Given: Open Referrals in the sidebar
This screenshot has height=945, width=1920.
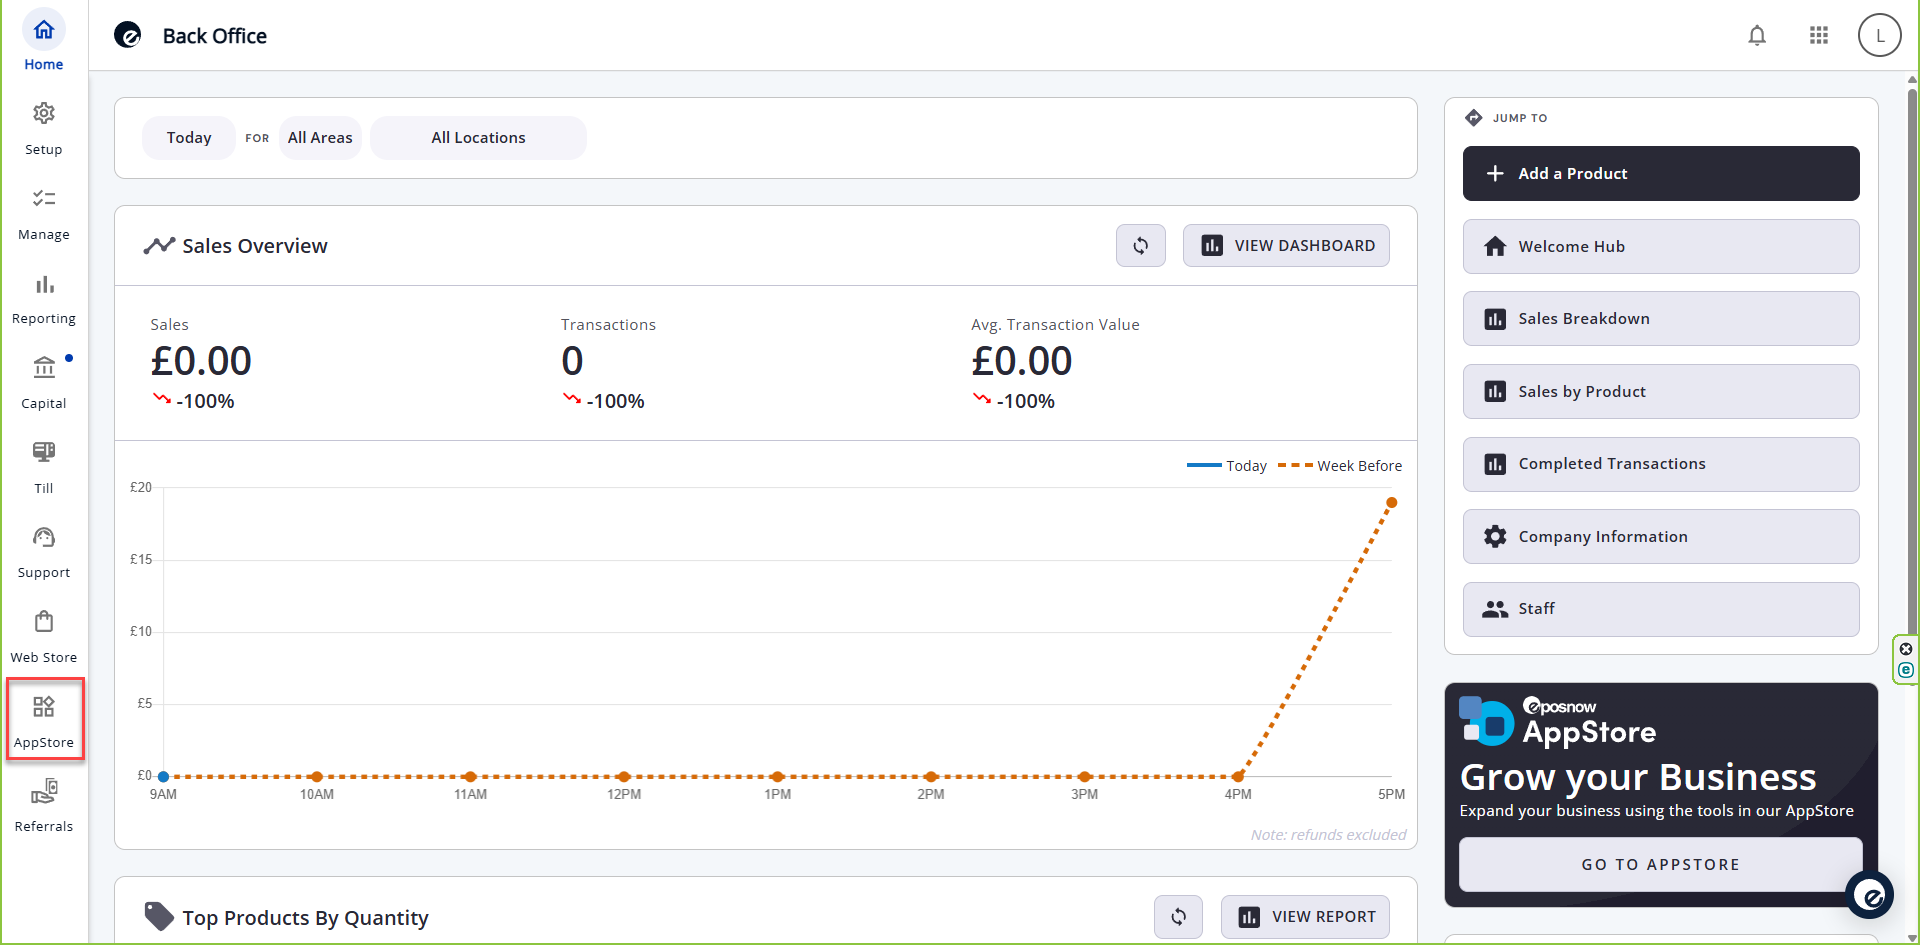Looking at the screenshot, I should [44, 807].
